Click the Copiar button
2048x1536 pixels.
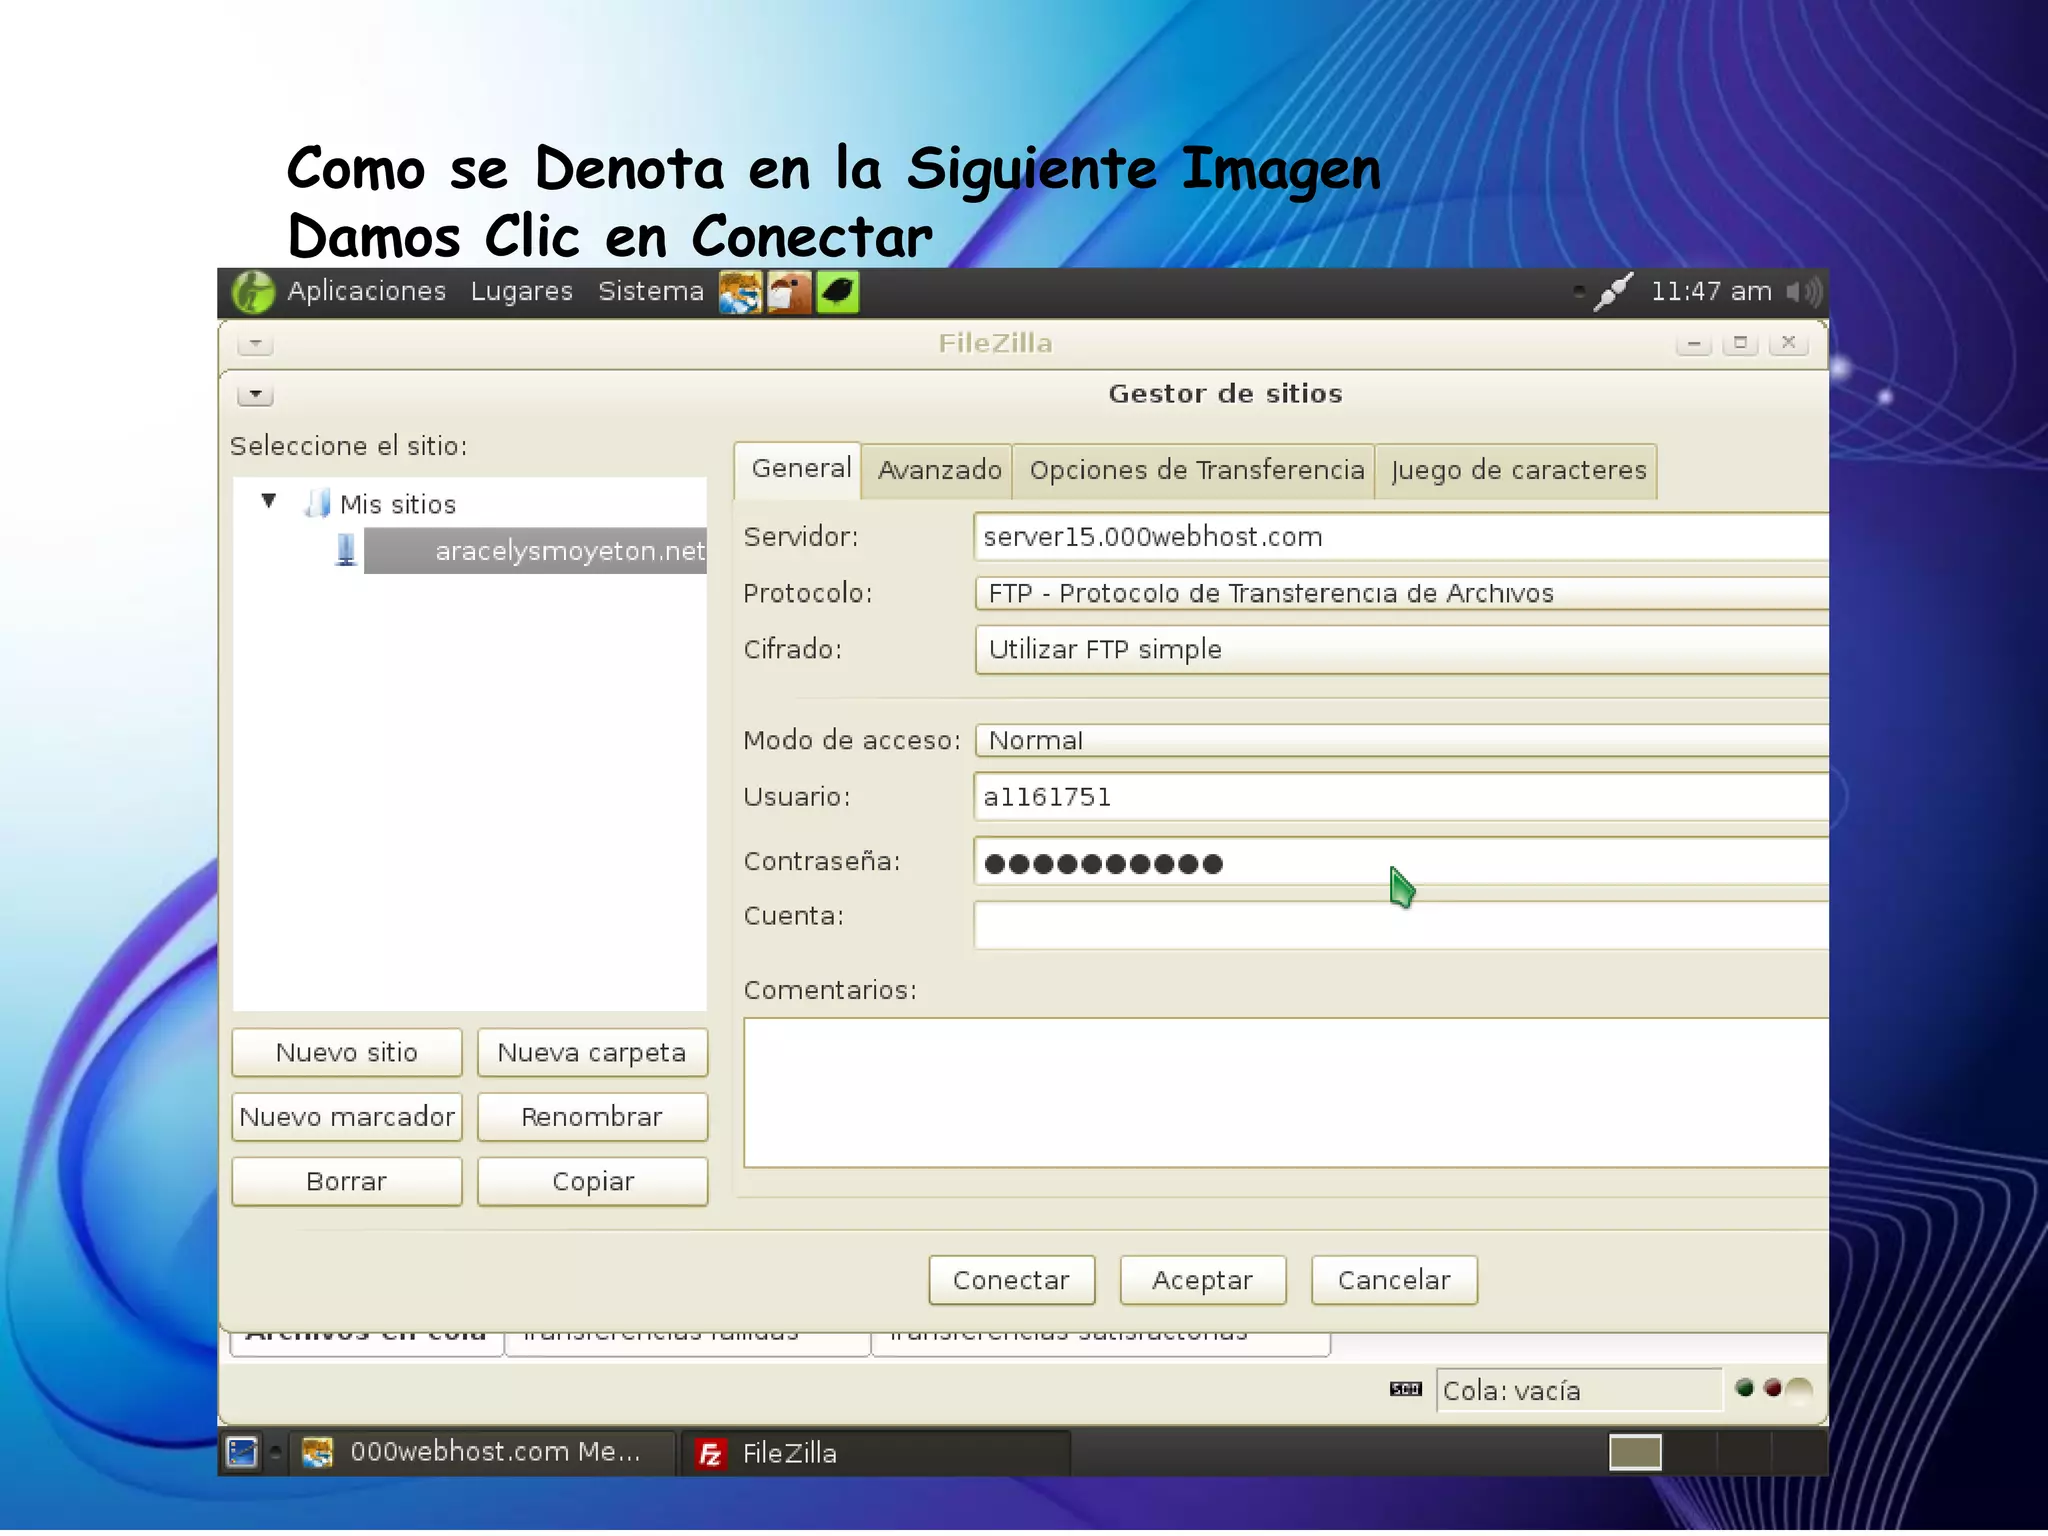coord(592,1182)
